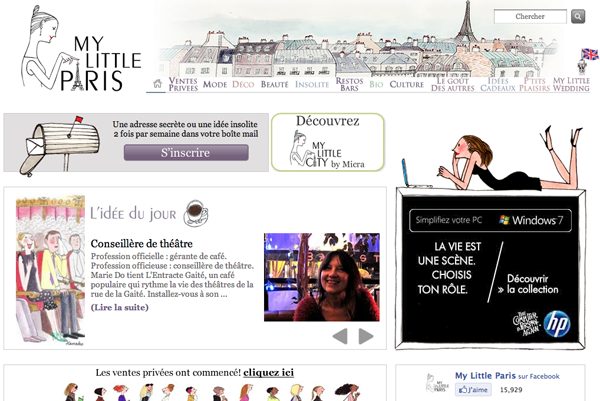Click the S'inscrire button
Screen dimensions: 600x401
[x=186, y=152]
